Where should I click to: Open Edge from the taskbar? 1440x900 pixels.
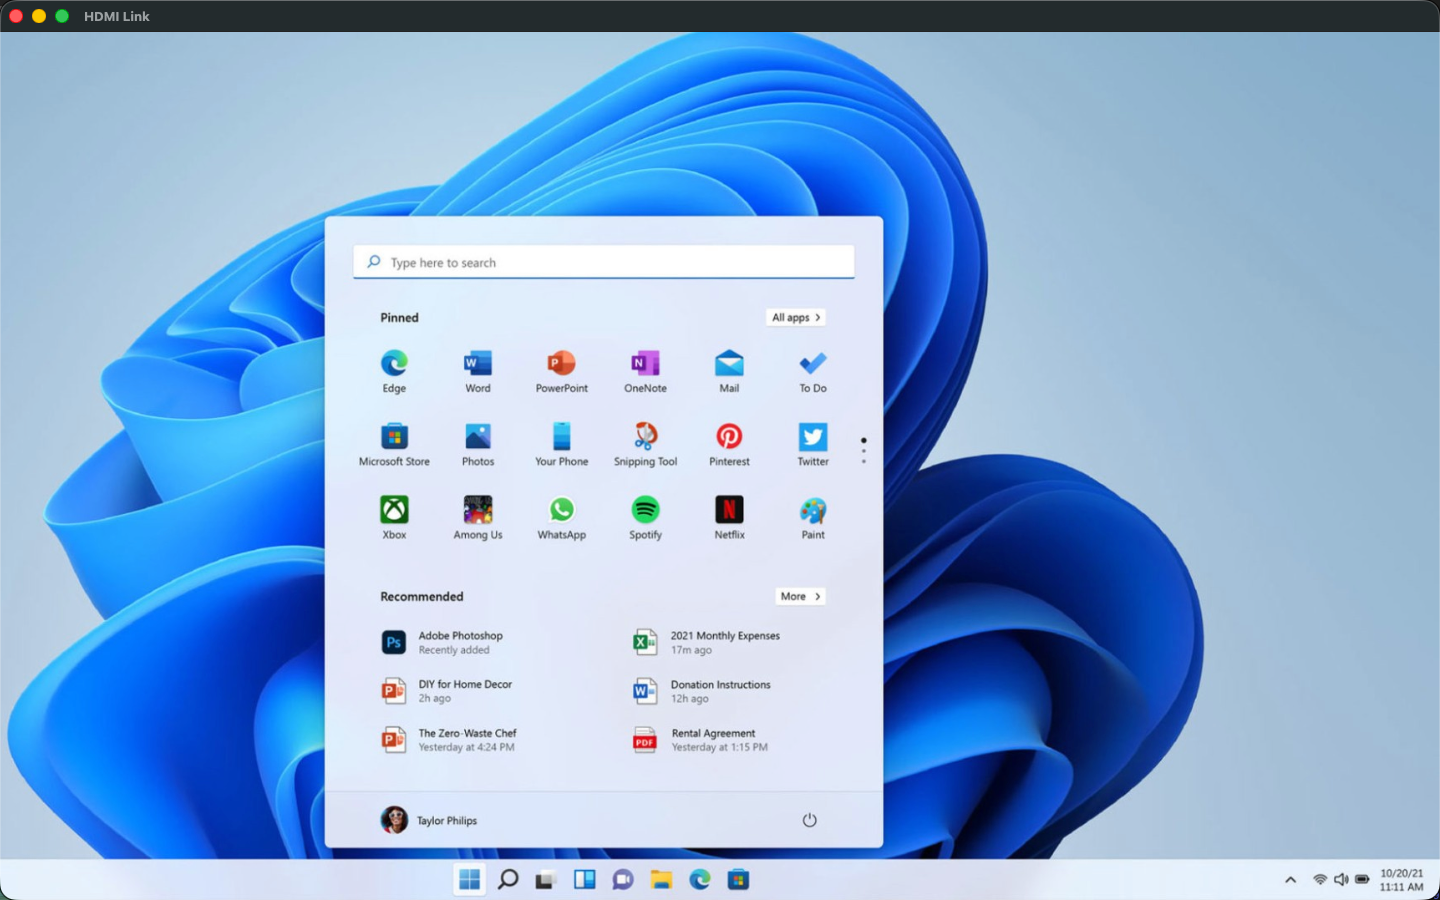700,880
